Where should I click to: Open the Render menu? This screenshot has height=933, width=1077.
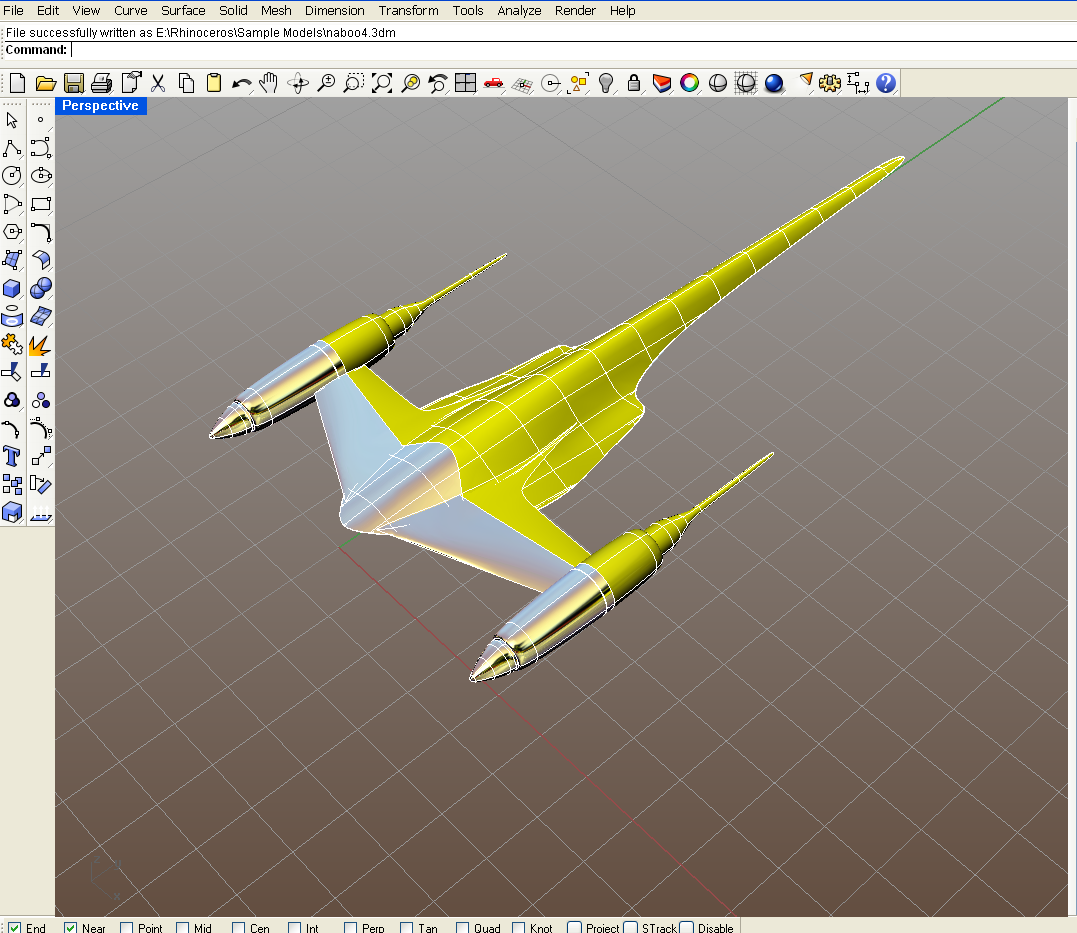click(x=576, y=10)
